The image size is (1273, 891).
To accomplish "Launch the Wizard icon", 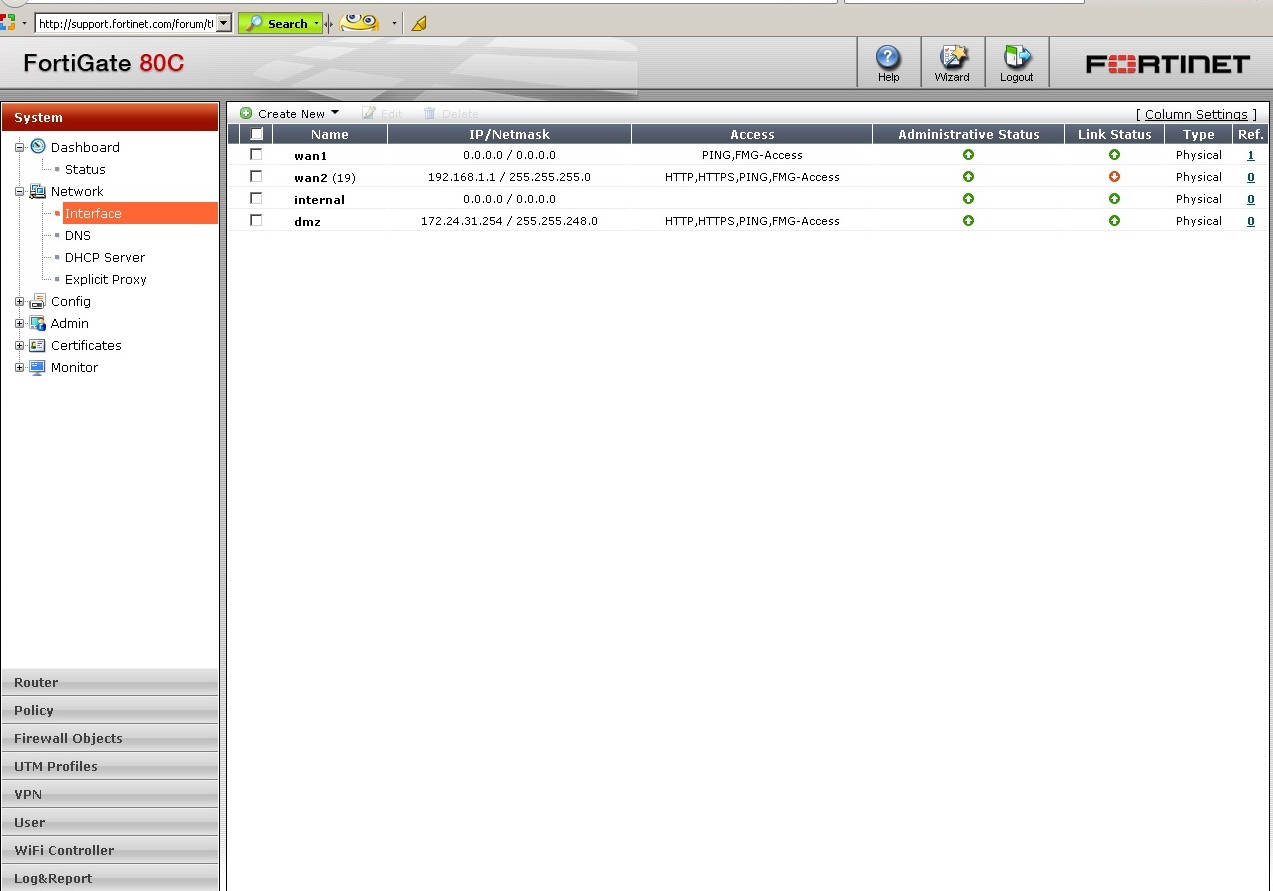I will (952, 57).
